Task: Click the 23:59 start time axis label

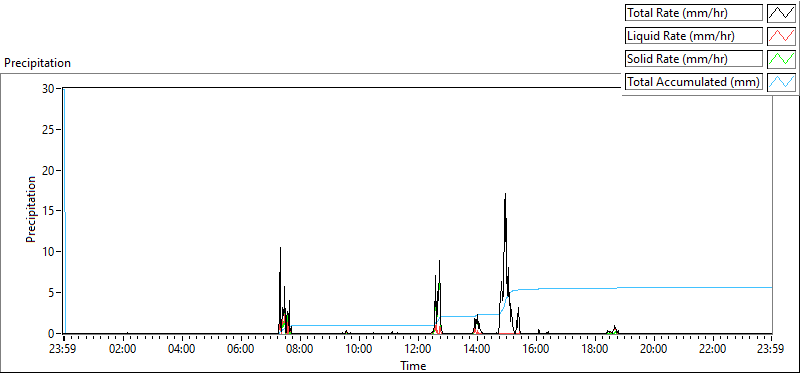Action: tap(64, 349)
